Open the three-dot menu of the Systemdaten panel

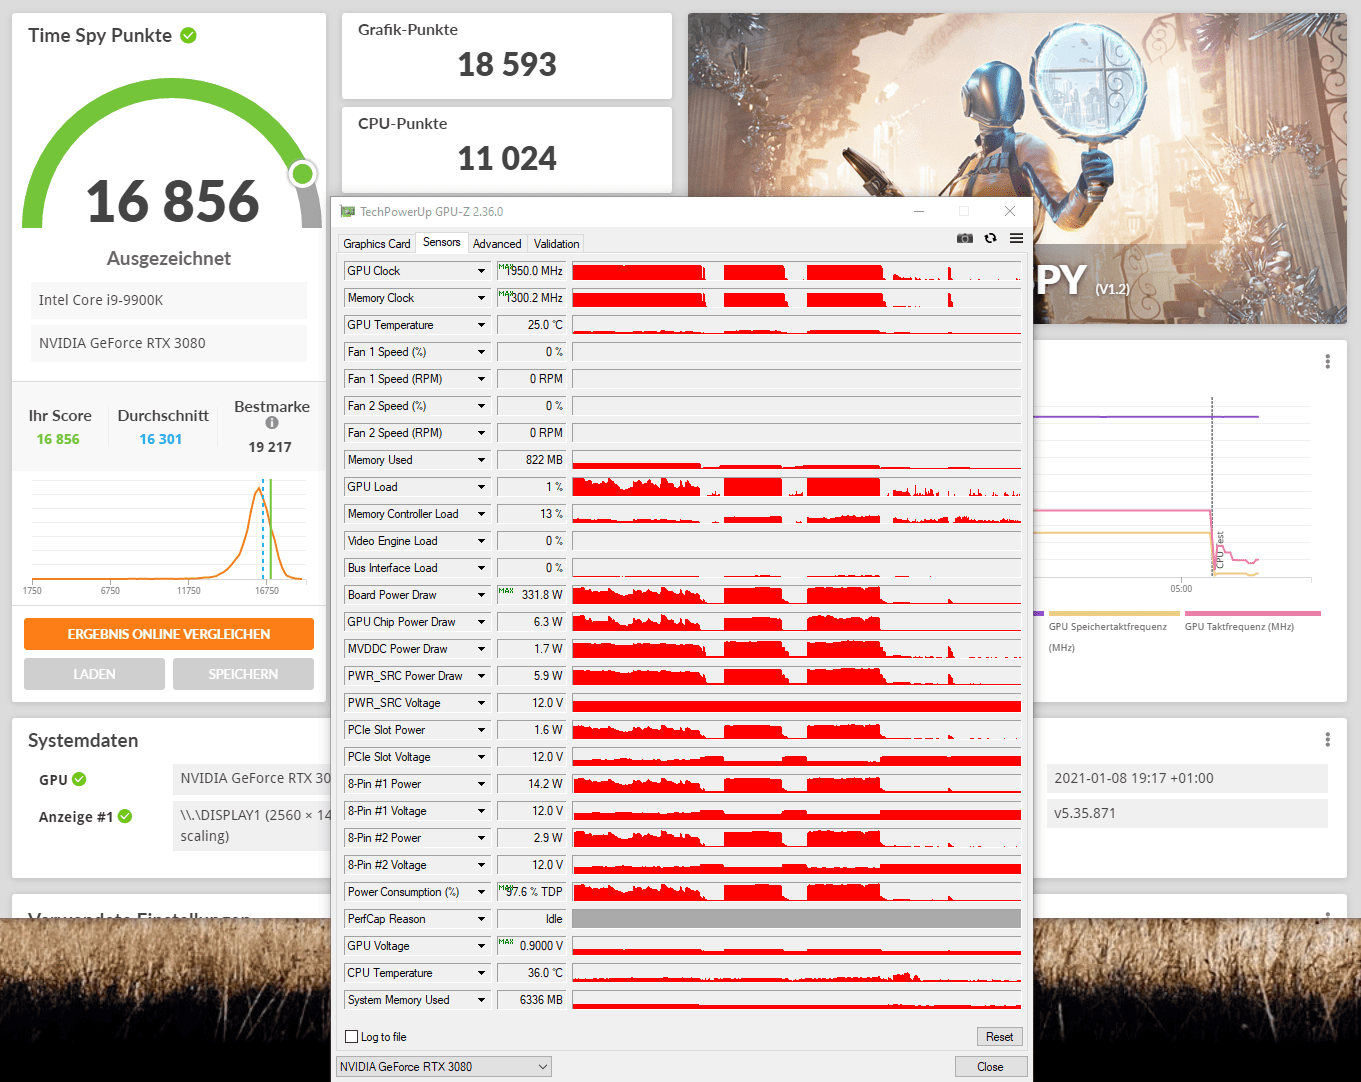pyautogui.click(x=1327, y=739)
